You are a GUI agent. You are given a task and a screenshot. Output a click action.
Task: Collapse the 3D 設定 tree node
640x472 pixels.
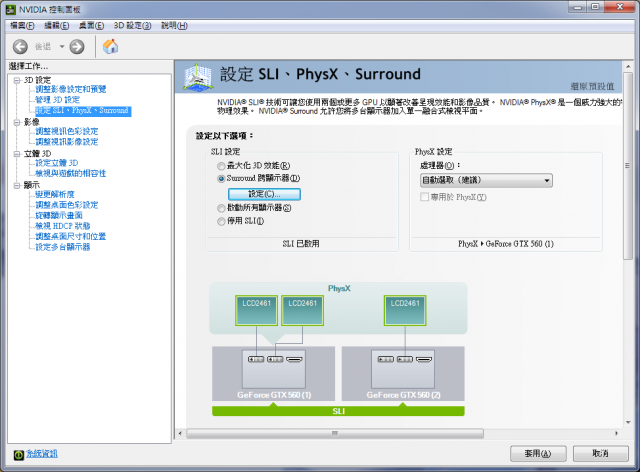click(x=17, y=80)
